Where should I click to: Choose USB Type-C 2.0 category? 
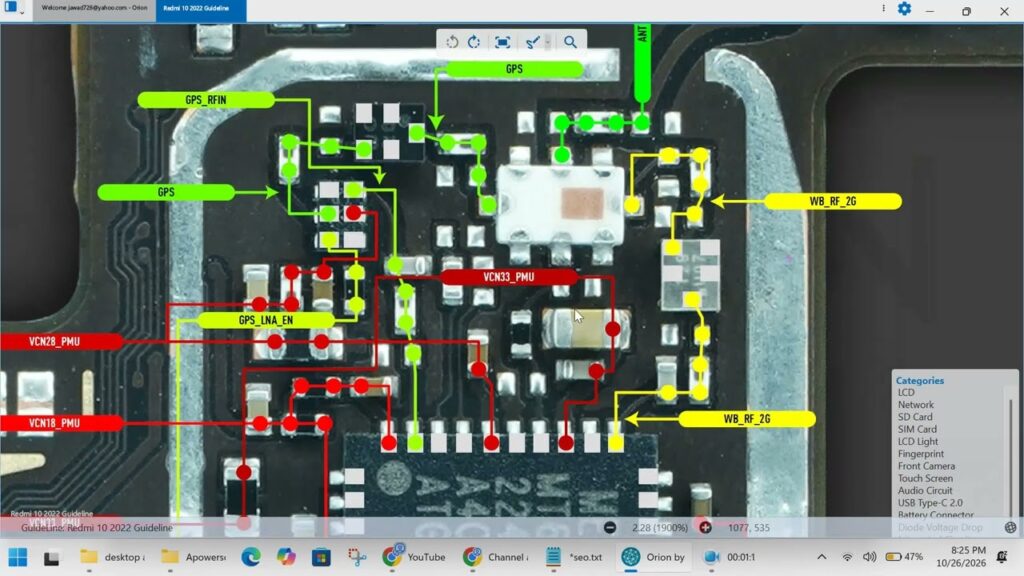(930, 503)
